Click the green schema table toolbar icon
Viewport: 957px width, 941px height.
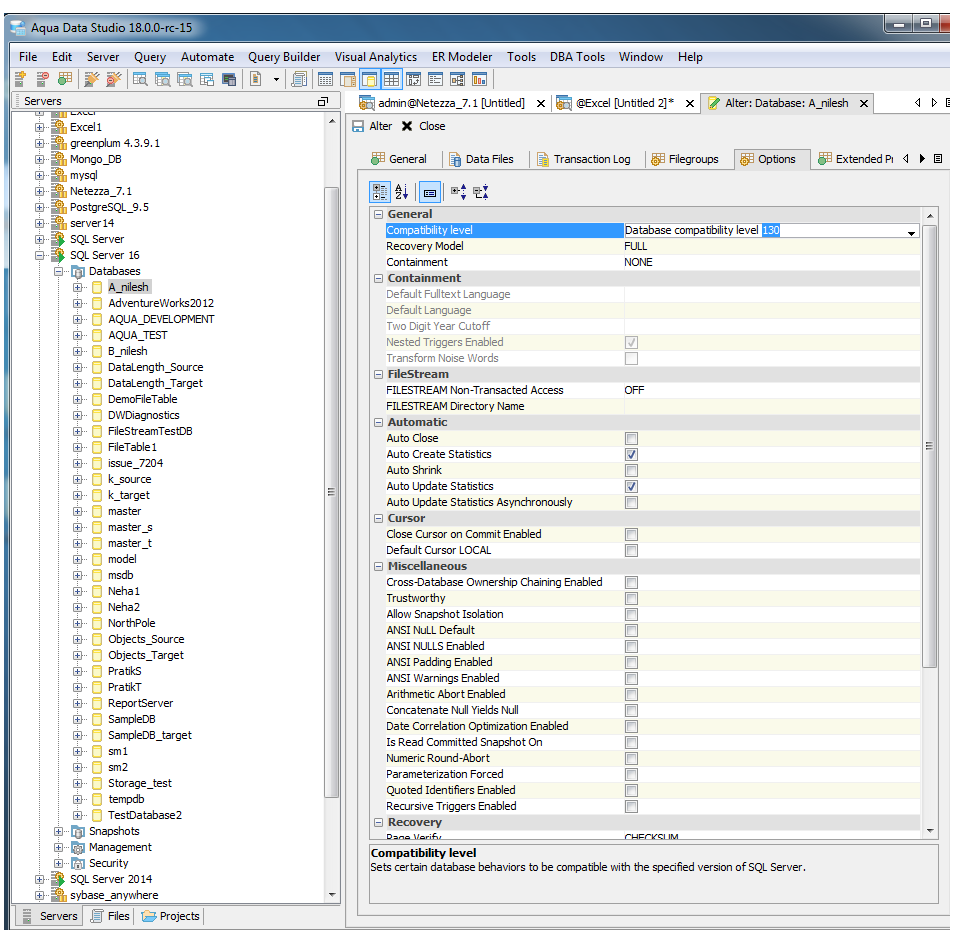[x=64, y=79]
